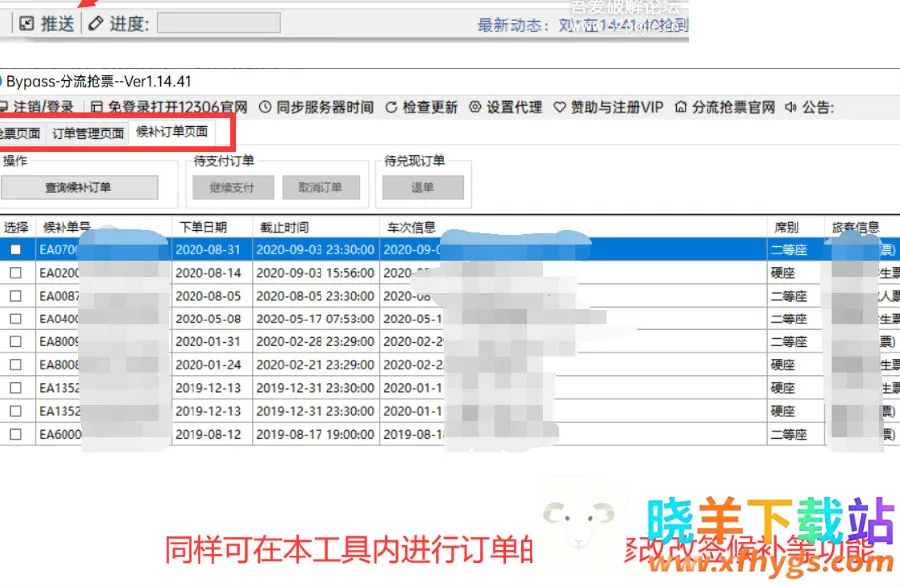The height and width of the screenshot is (586, 900).
Task: Open 分流抢票官网 home icon
Action: pos(681,107)
